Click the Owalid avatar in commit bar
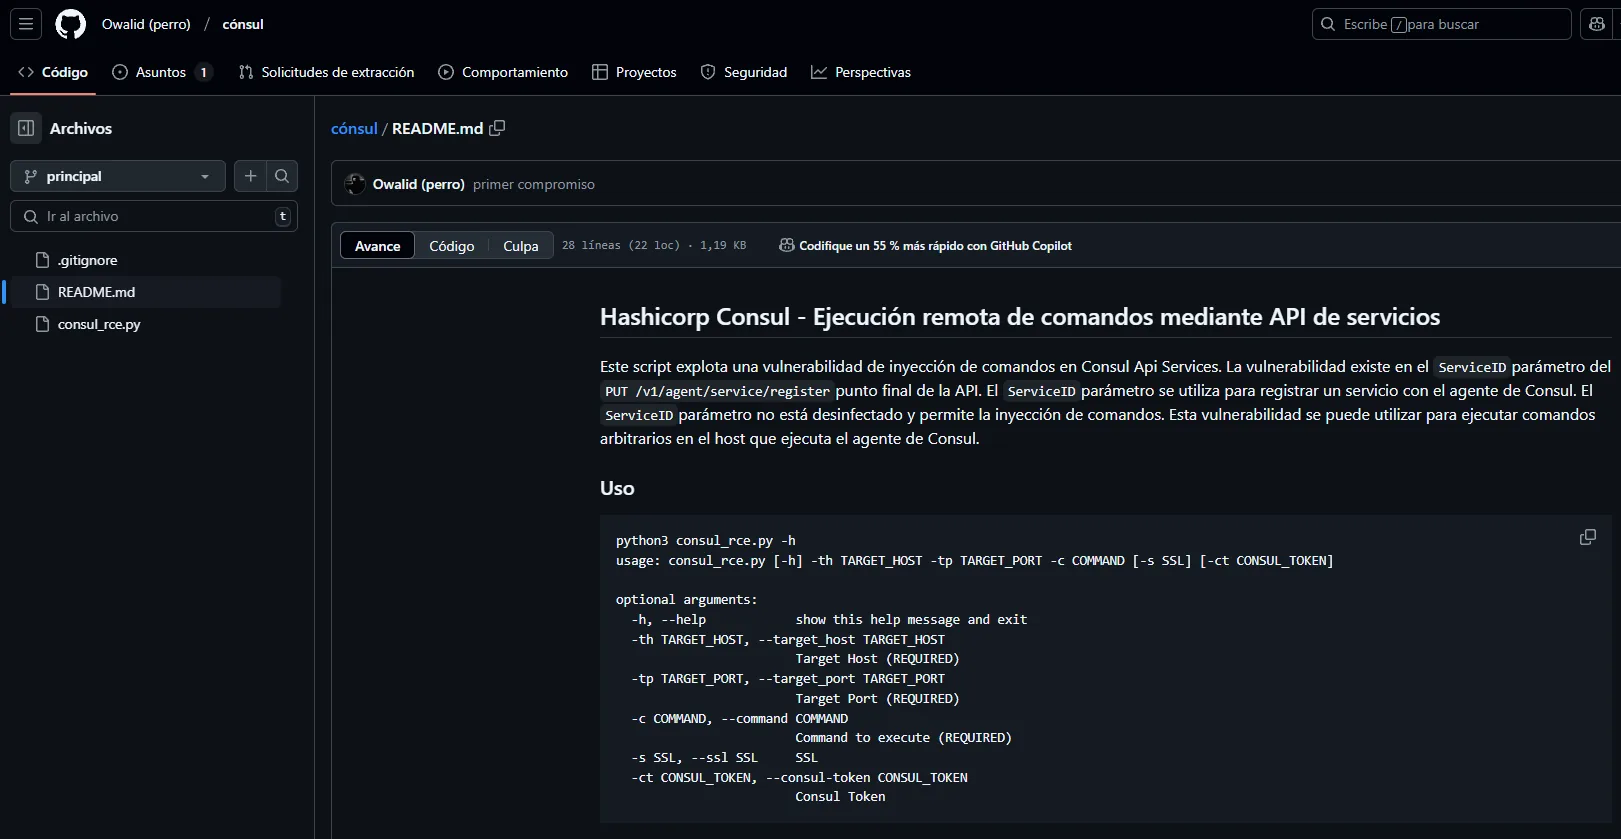The width and height of the screenshot is (1621, 839). 355,184
